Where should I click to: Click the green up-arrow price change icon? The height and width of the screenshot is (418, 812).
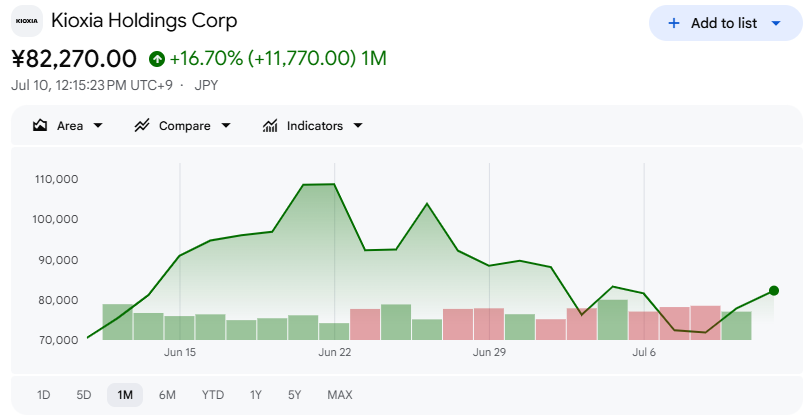click(156, 59)
